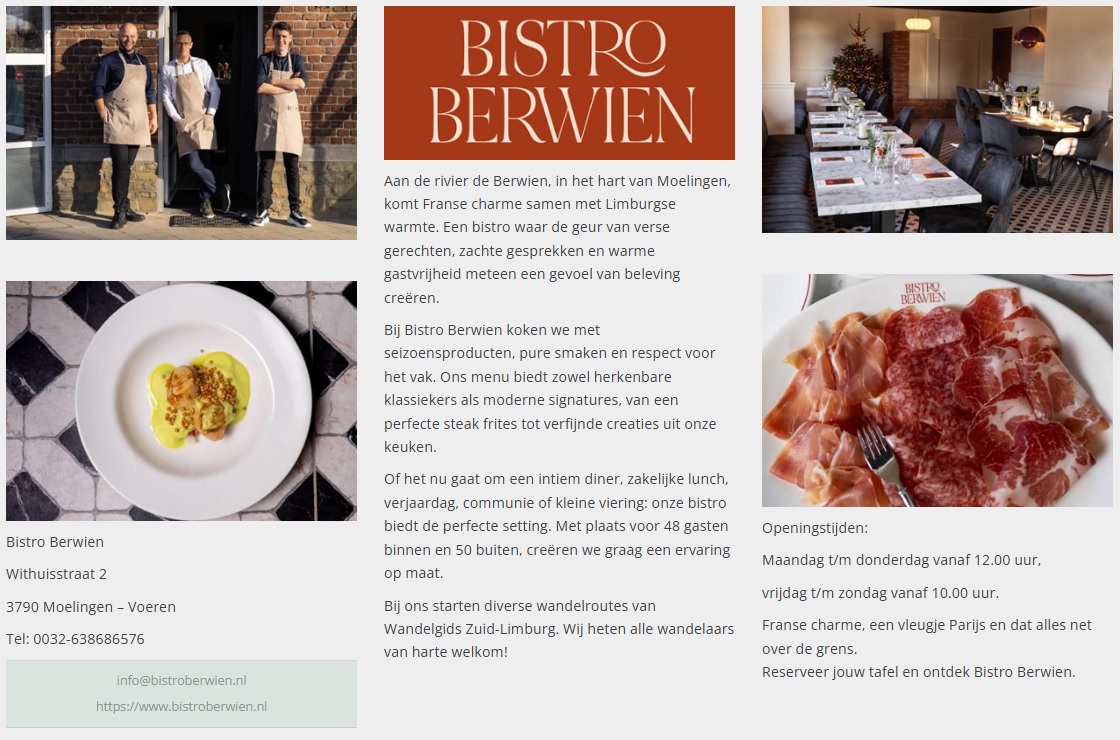Click the info@bistroberwien.nl email link
This screenshot has width=1120, height=740.
coord(181,680)
